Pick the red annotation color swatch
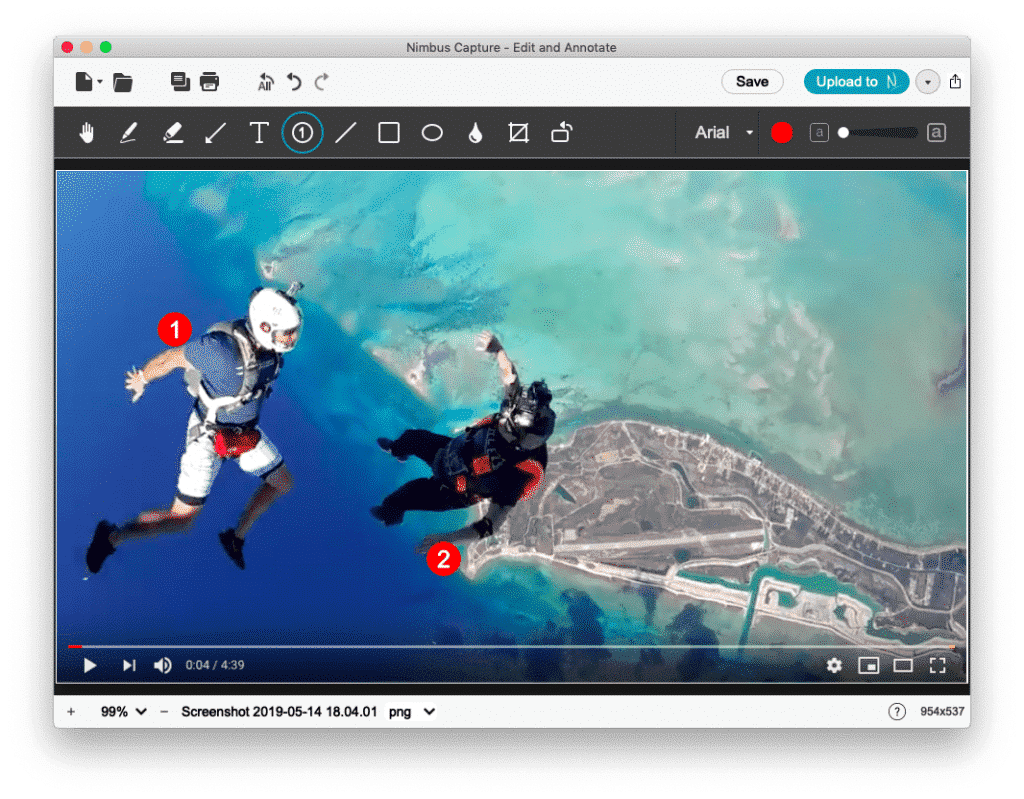The width and height of the screenshot is (1024, 799). pyautogui.click(x=781, y=132)
